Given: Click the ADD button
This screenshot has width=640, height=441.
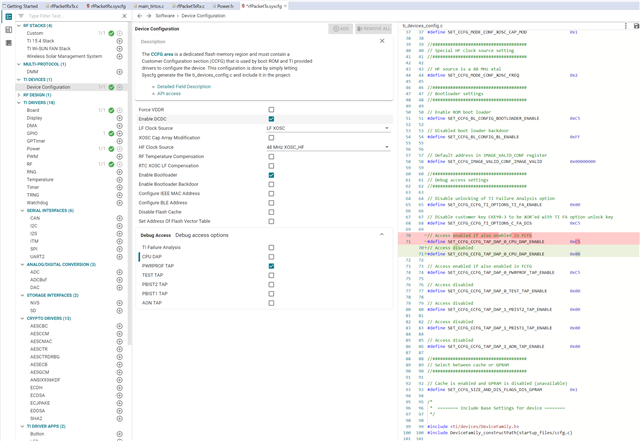Looking at the screenshot, I should (x=341, y=29).
